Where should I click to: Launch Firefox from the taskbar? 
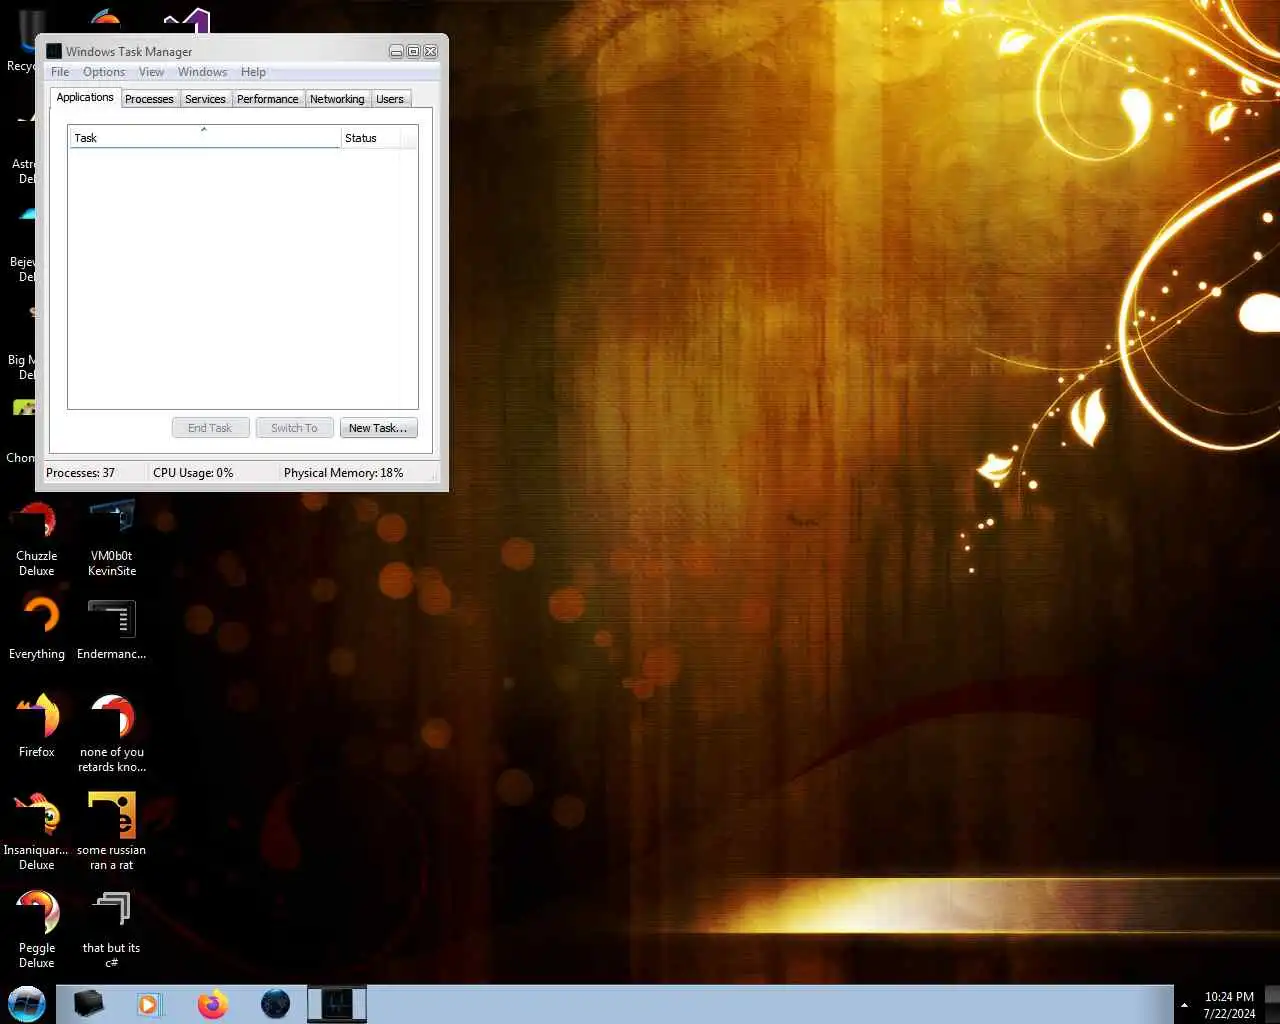pos(212,1004)
